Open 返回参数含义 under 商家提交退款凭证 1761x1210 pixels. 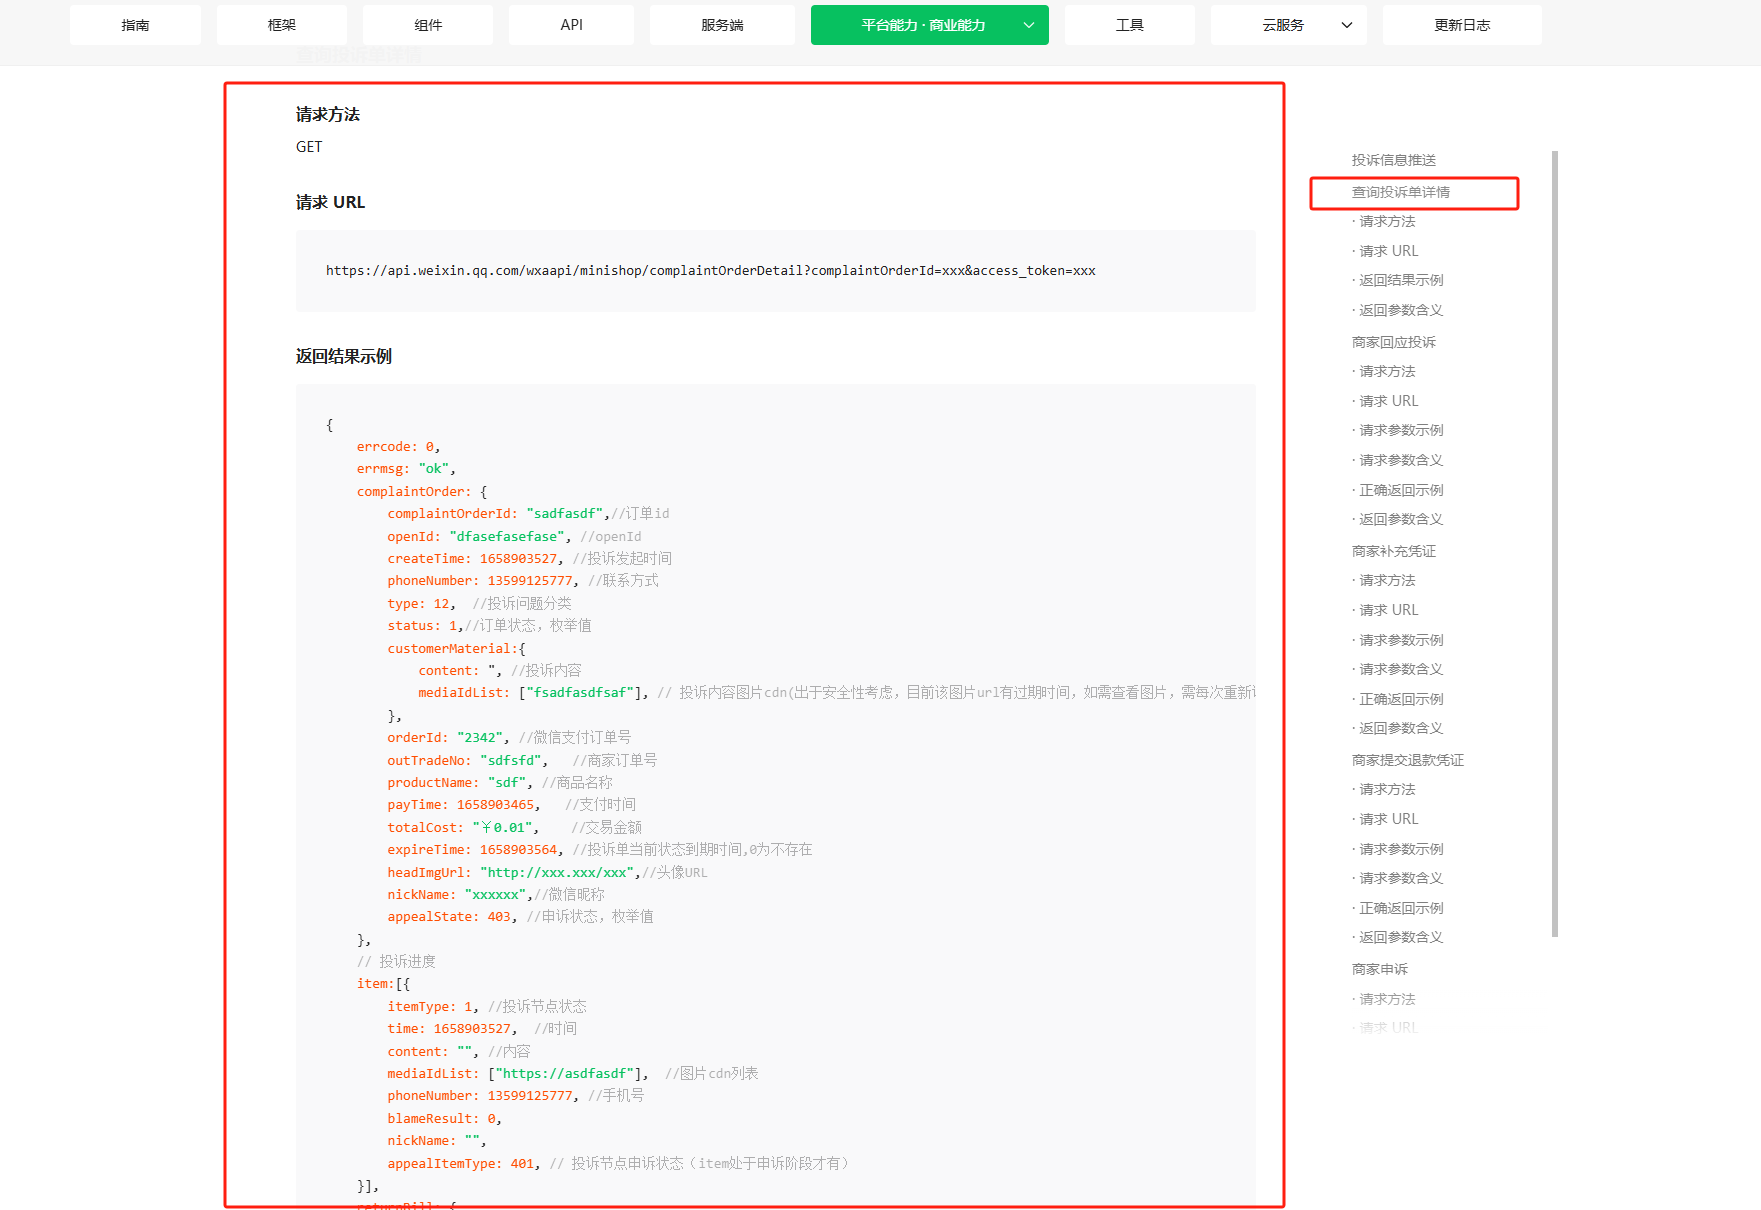(1401, 937)
